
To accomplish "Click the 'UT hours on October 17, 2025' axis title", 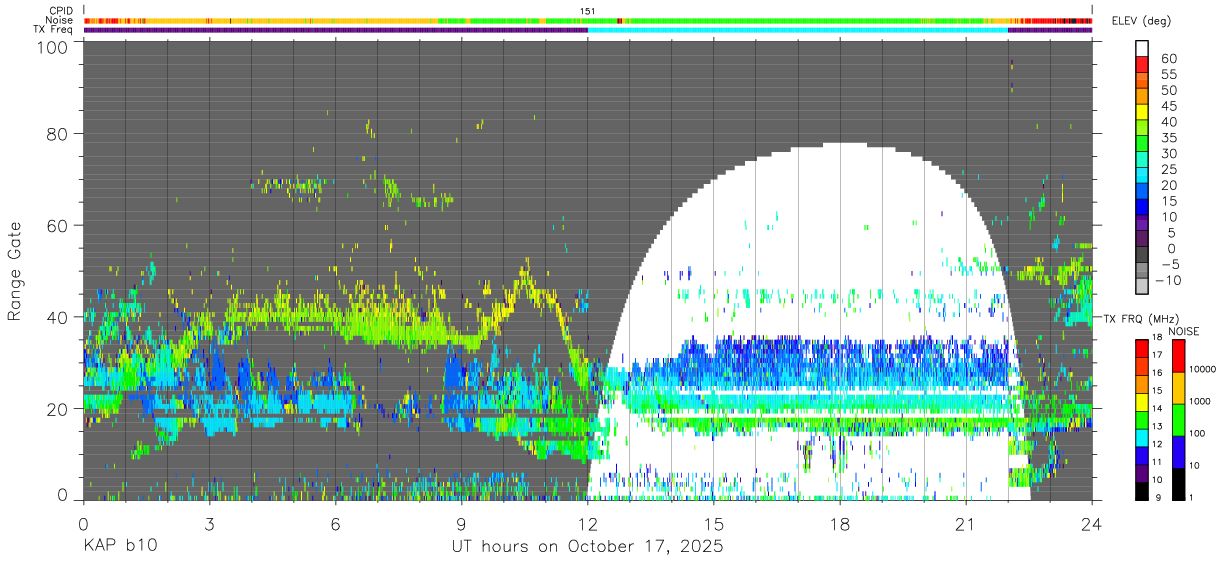I will (x=586, y=547).
